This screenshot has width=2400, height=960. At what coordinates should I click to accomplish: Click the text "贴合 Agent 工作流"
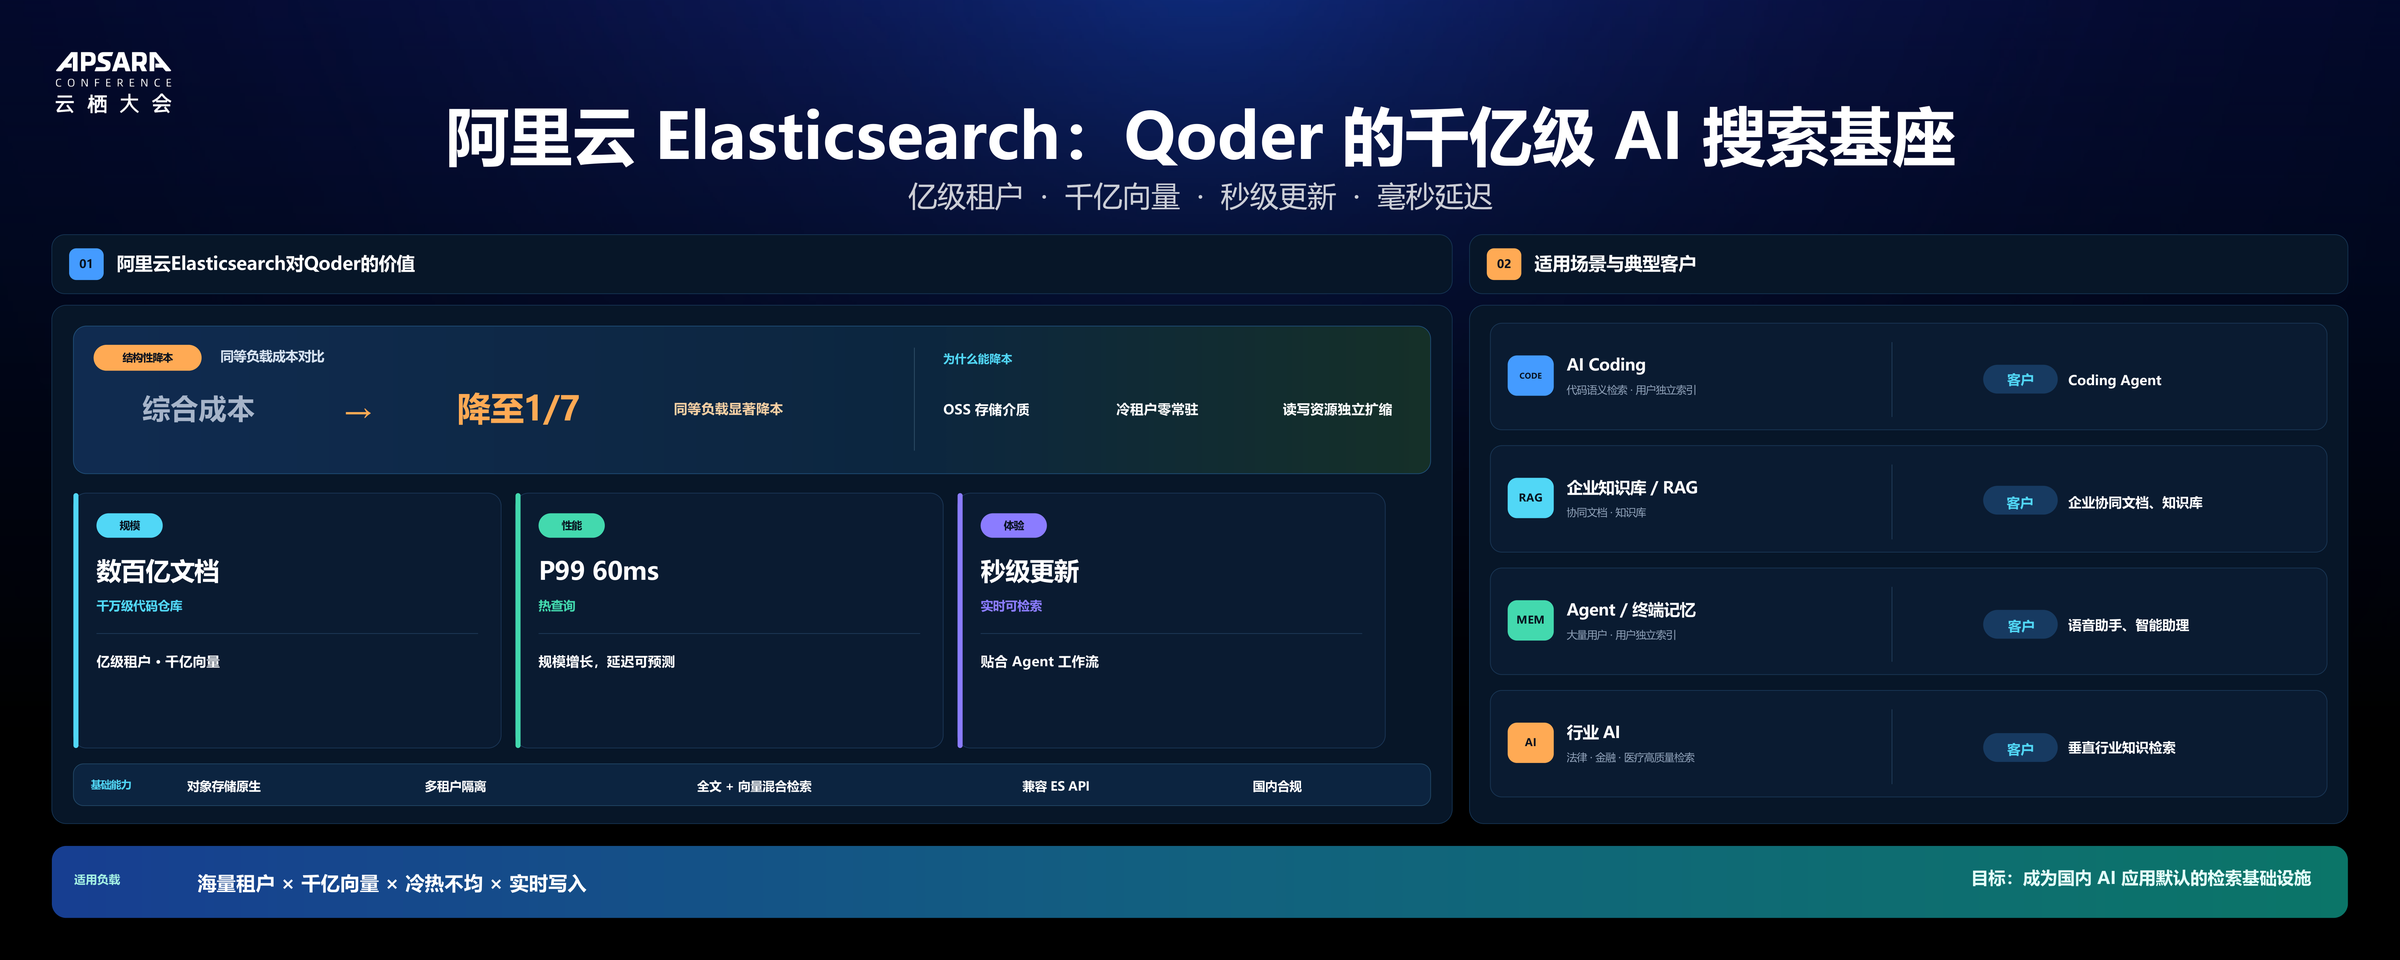(x=1040, y=662)
